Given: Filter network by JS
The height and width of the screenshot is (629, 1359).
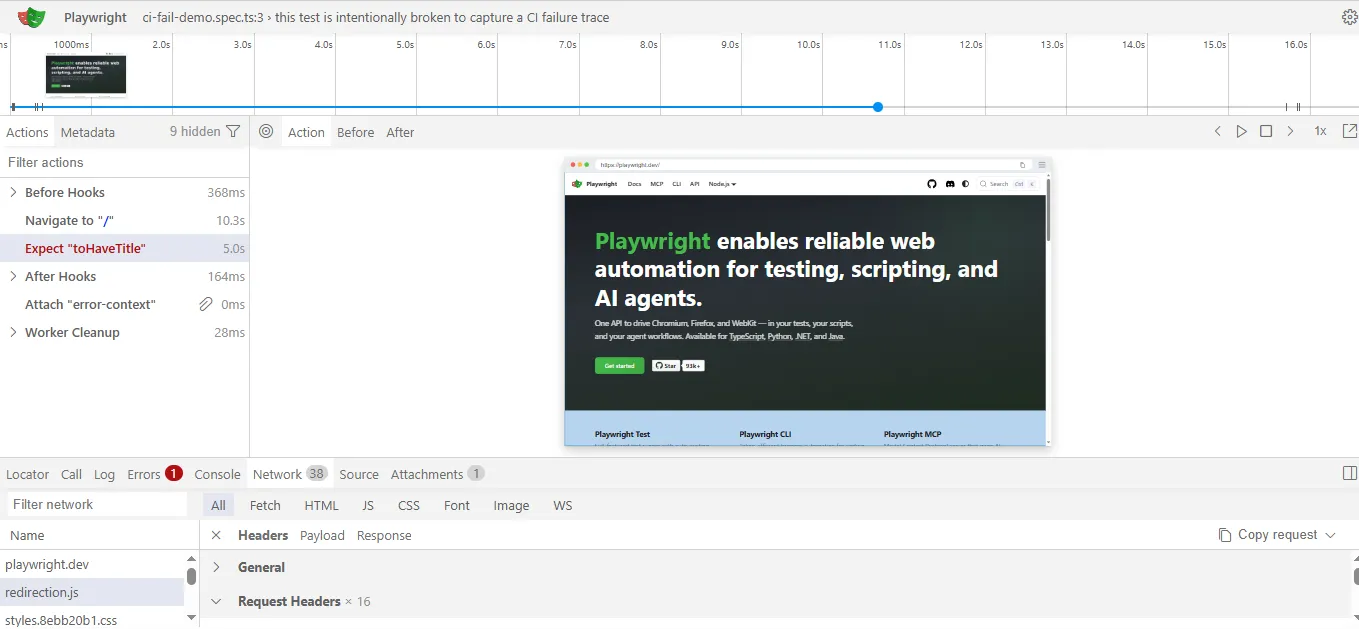Looking at the screenshot, I should pyautogui.click(x=368, y=505).
